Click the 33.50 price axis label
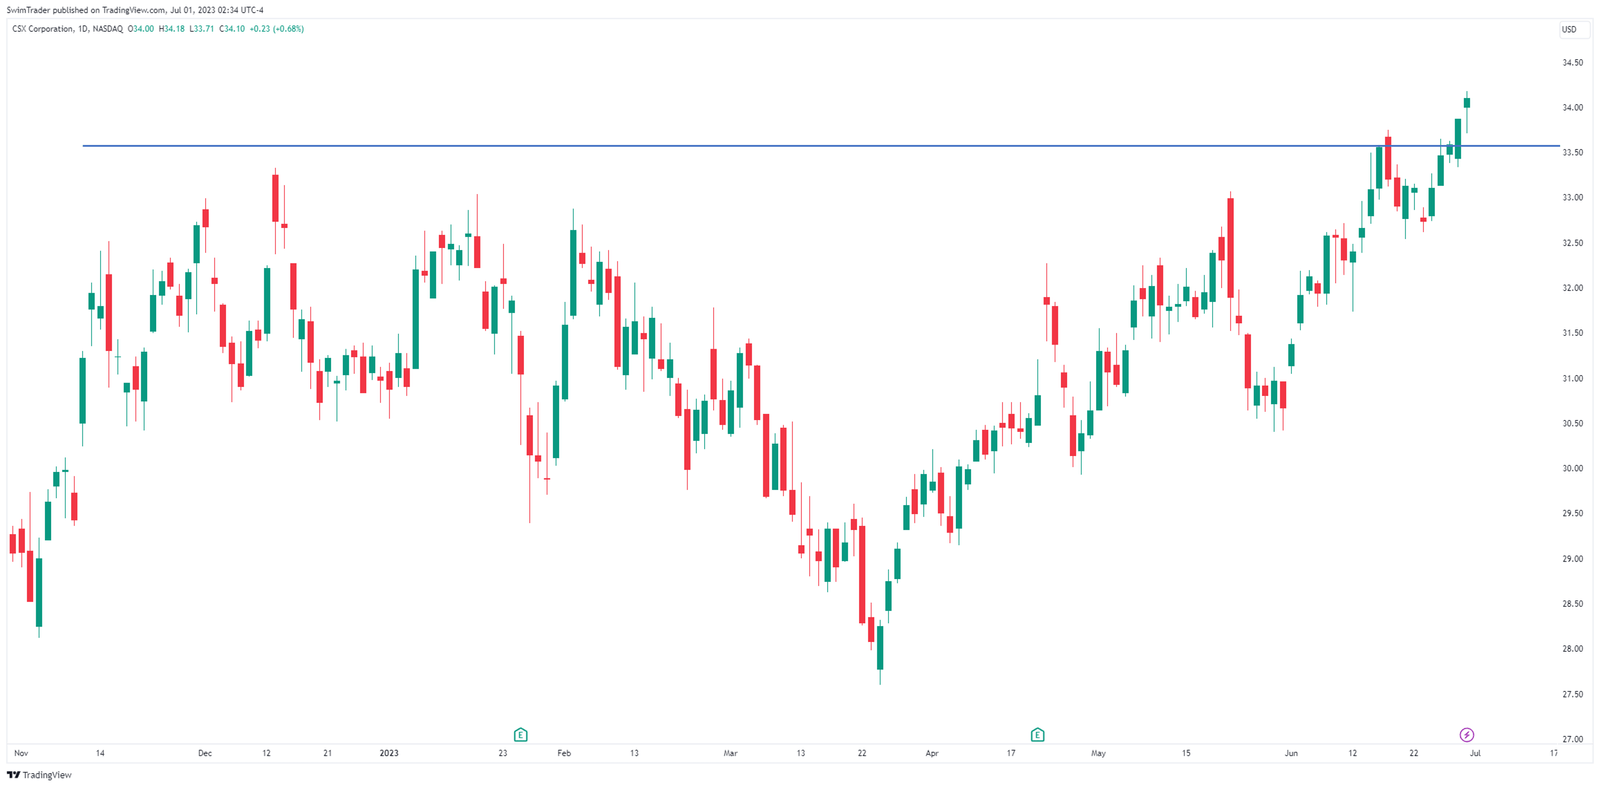 [1572, 153]
